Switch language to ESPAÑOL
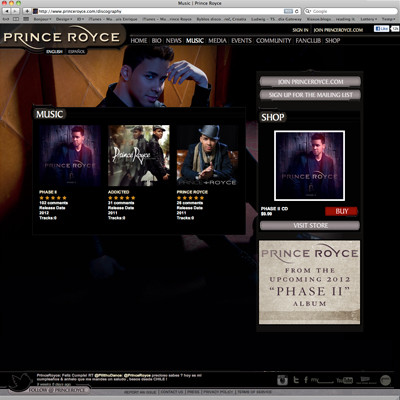Image resolution: width=400 pixels, height=400 pixels. pos(76,52)
